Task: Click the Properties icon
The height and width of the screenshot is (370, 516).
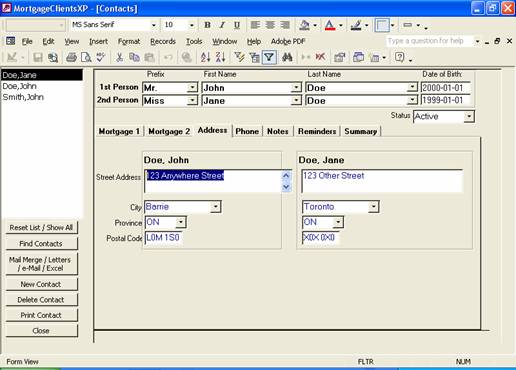Action: [339, 57]
